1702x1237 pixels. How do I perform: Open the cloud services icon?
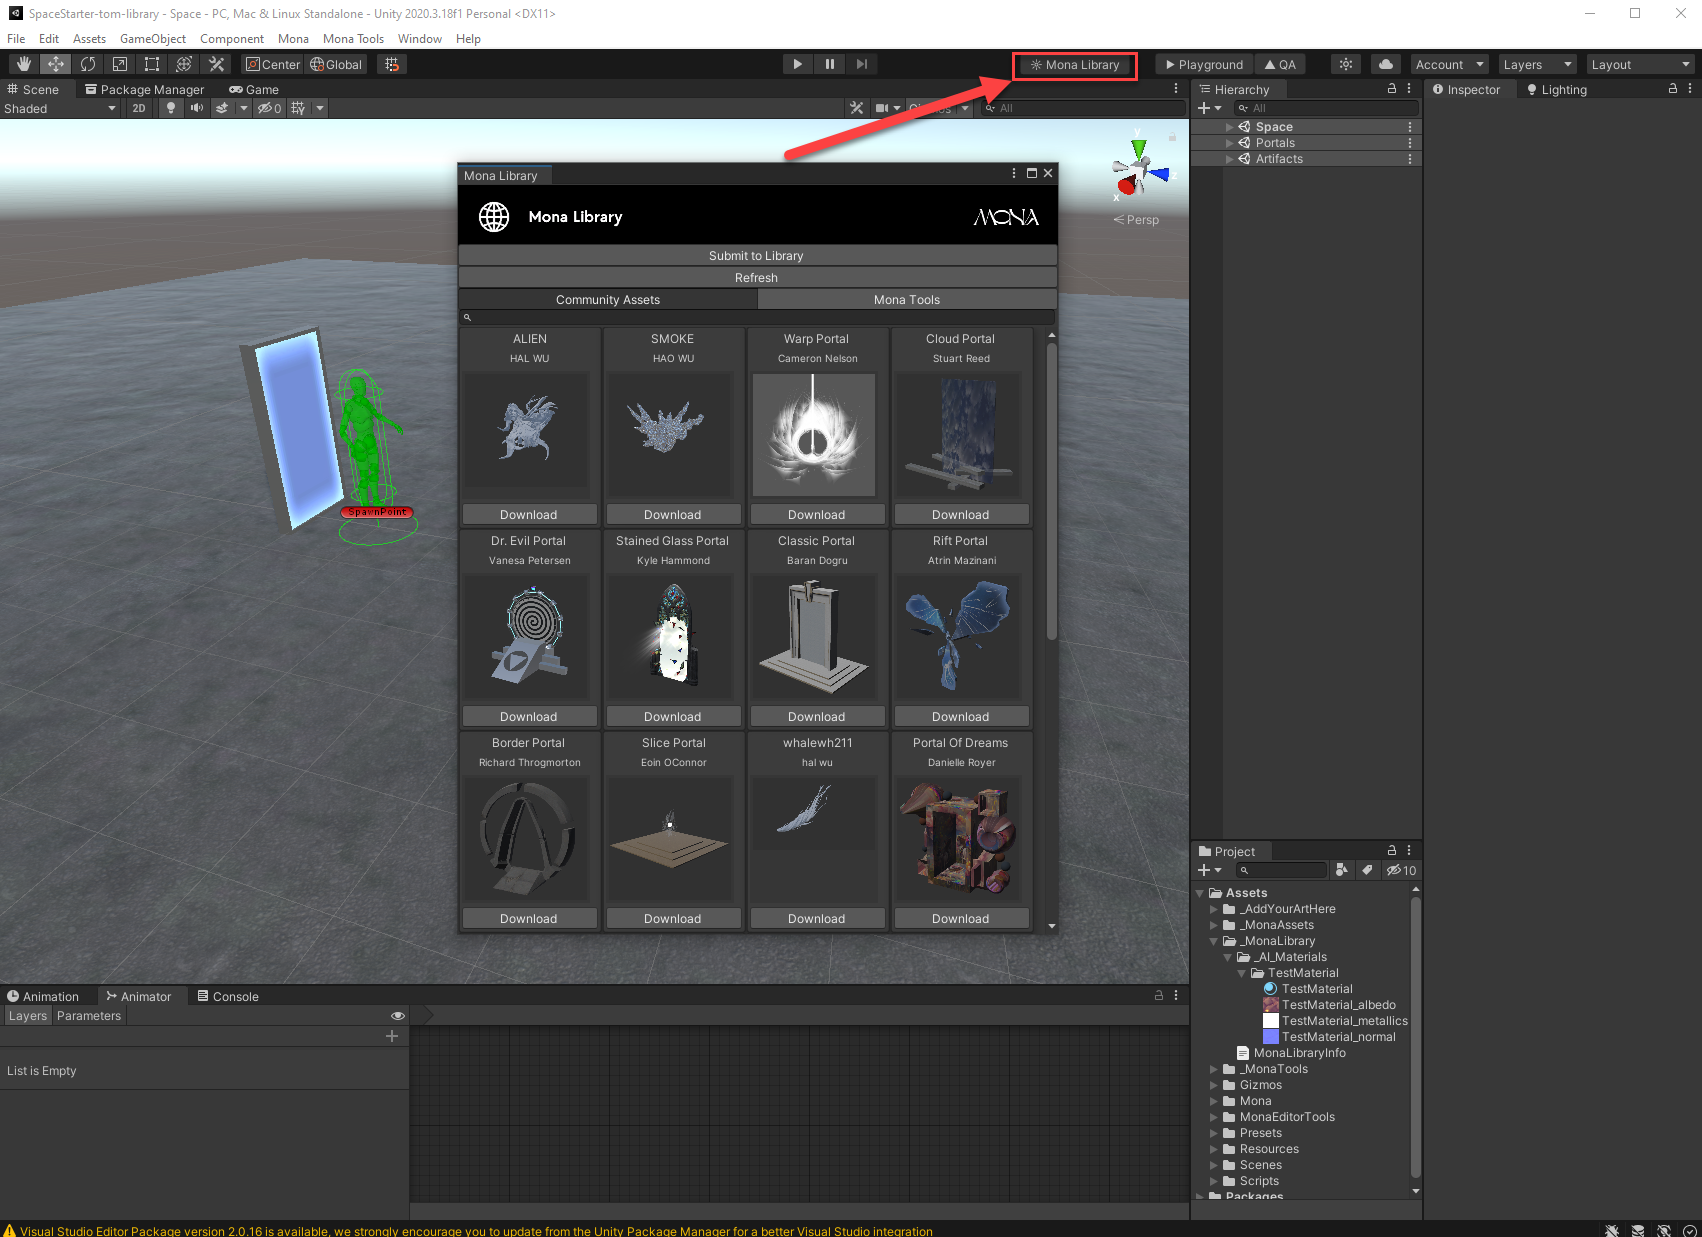click(x=1386, y=64)
